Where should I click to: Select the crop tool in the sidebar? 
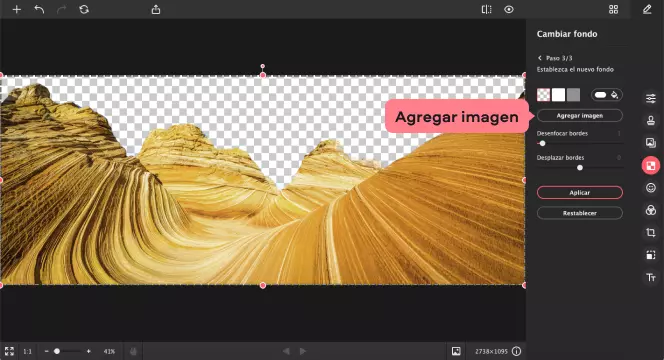pos(651,232)
